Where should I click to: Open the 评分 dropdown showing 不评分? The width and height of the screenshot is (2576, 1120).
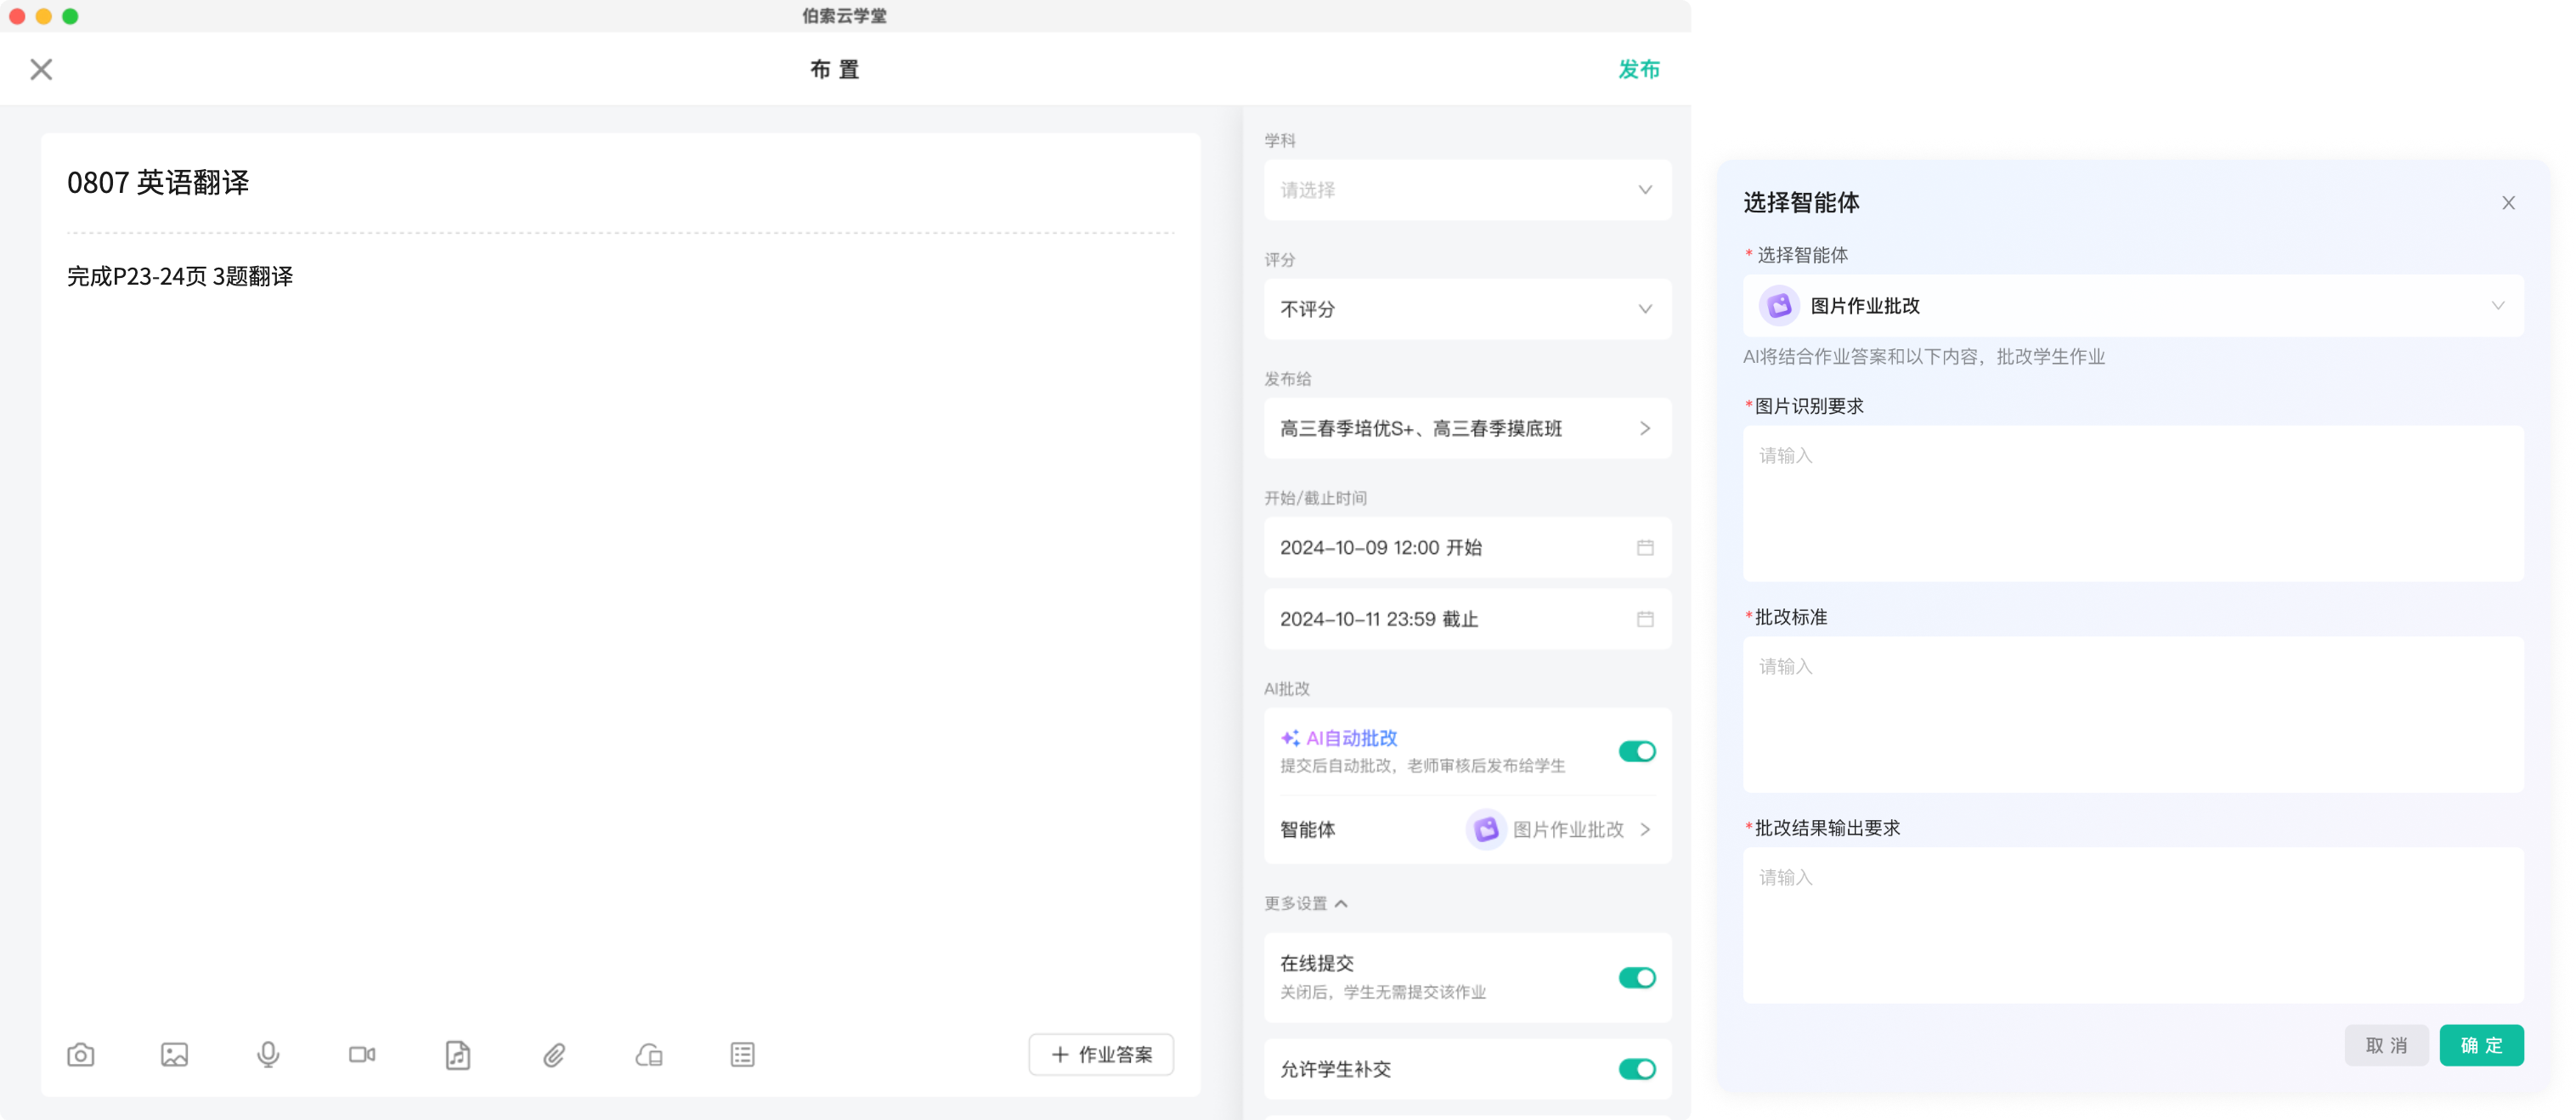point(1467,309)
